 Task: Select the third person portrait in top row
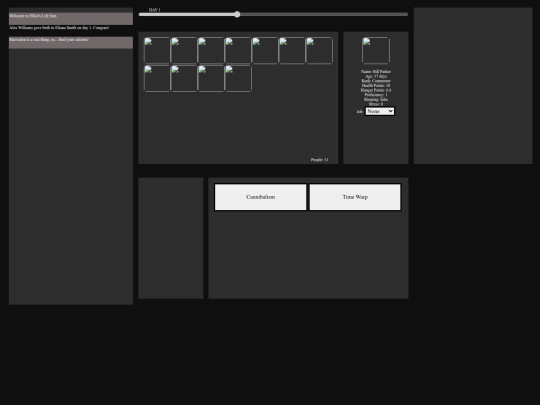point(211,50)
